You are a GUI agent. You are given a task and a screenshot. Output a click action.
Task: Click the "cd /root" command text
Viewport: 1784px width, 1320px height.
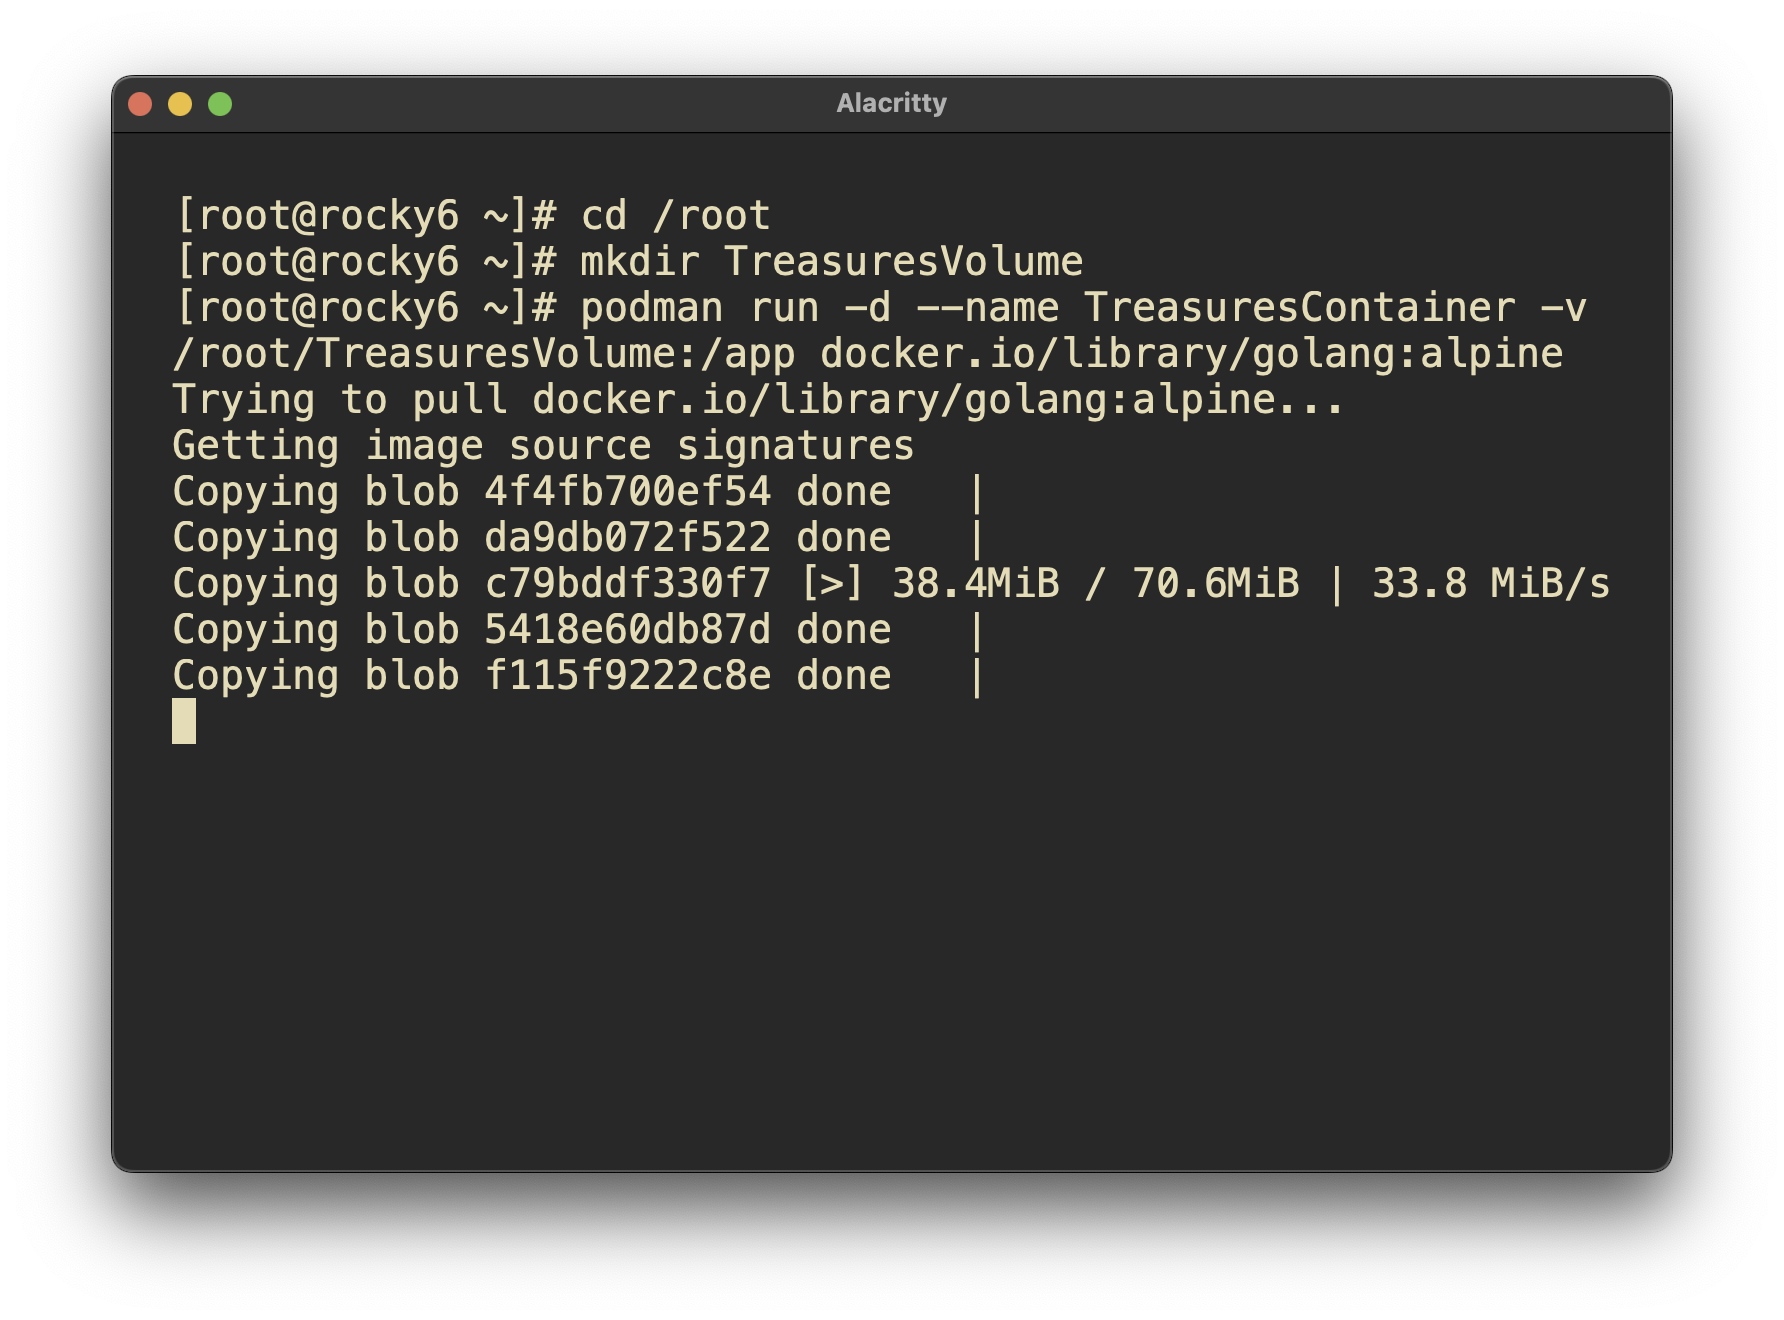click(x=675, y=216)
